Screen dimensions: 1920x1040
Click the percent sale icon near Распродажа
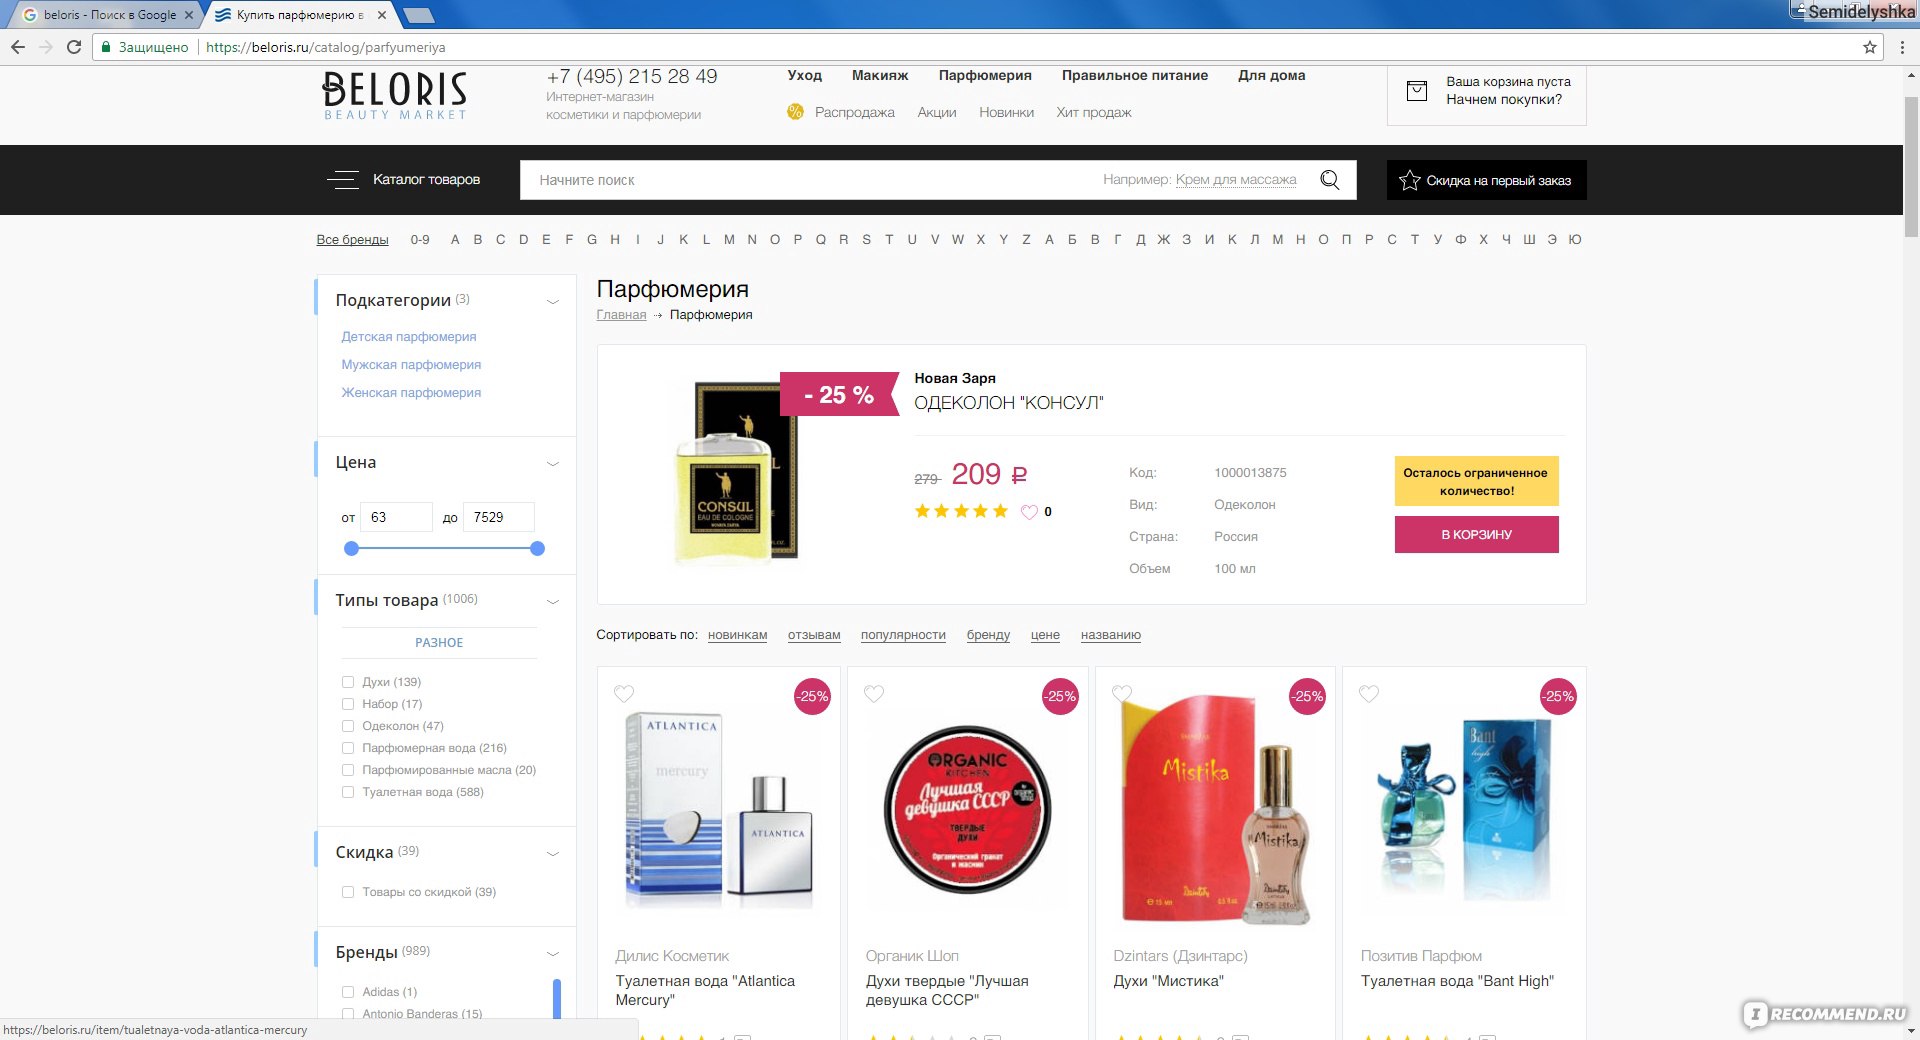(795, 112)
